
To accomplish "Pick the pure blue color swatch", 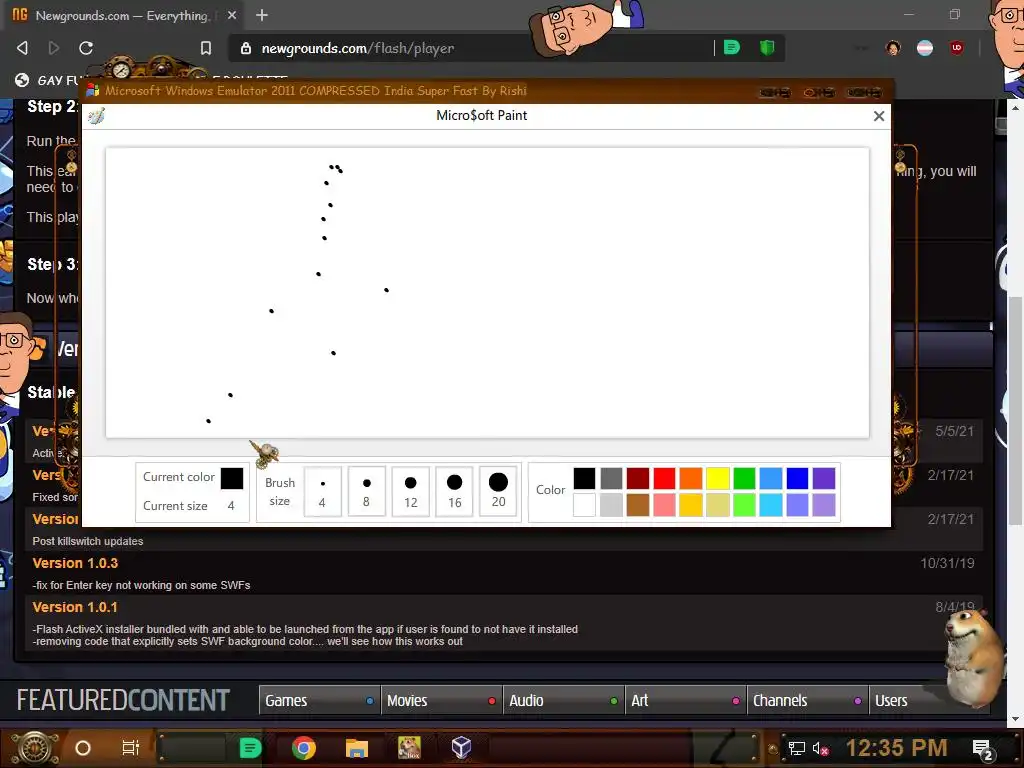I will pos(797,478).
